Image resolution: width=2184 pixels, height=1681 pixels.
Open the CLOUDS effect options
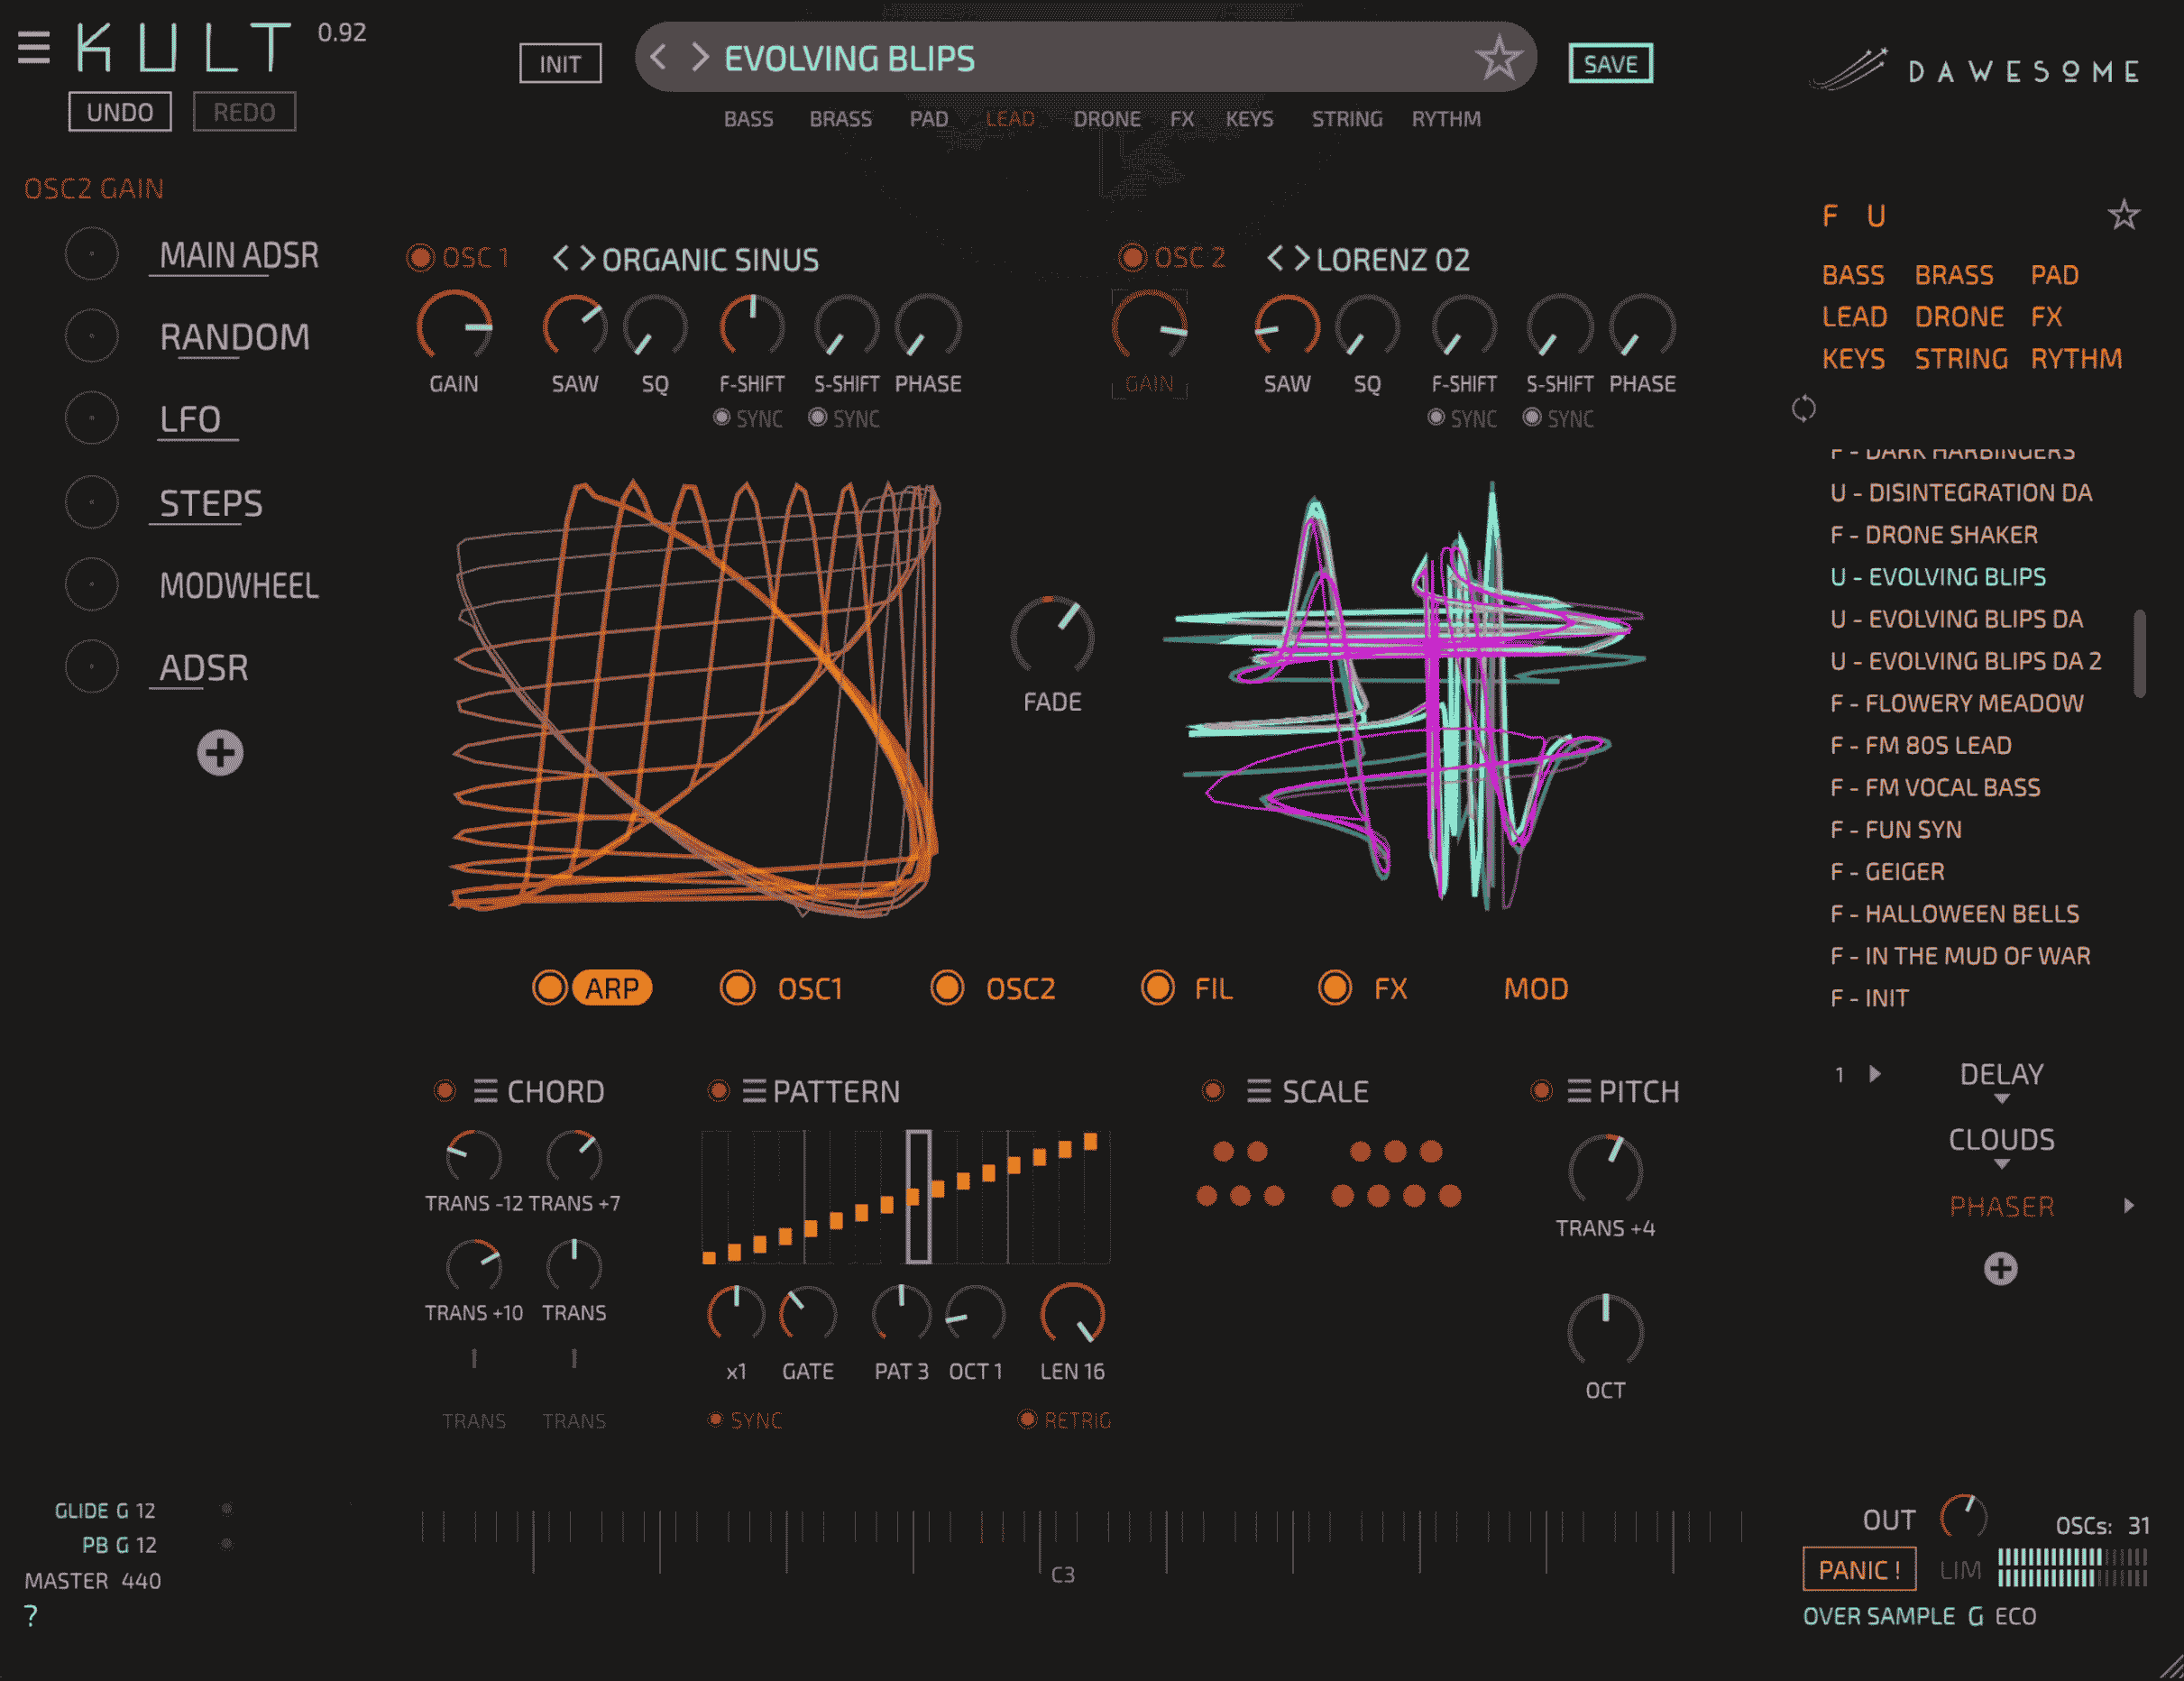point(2000,1164)
